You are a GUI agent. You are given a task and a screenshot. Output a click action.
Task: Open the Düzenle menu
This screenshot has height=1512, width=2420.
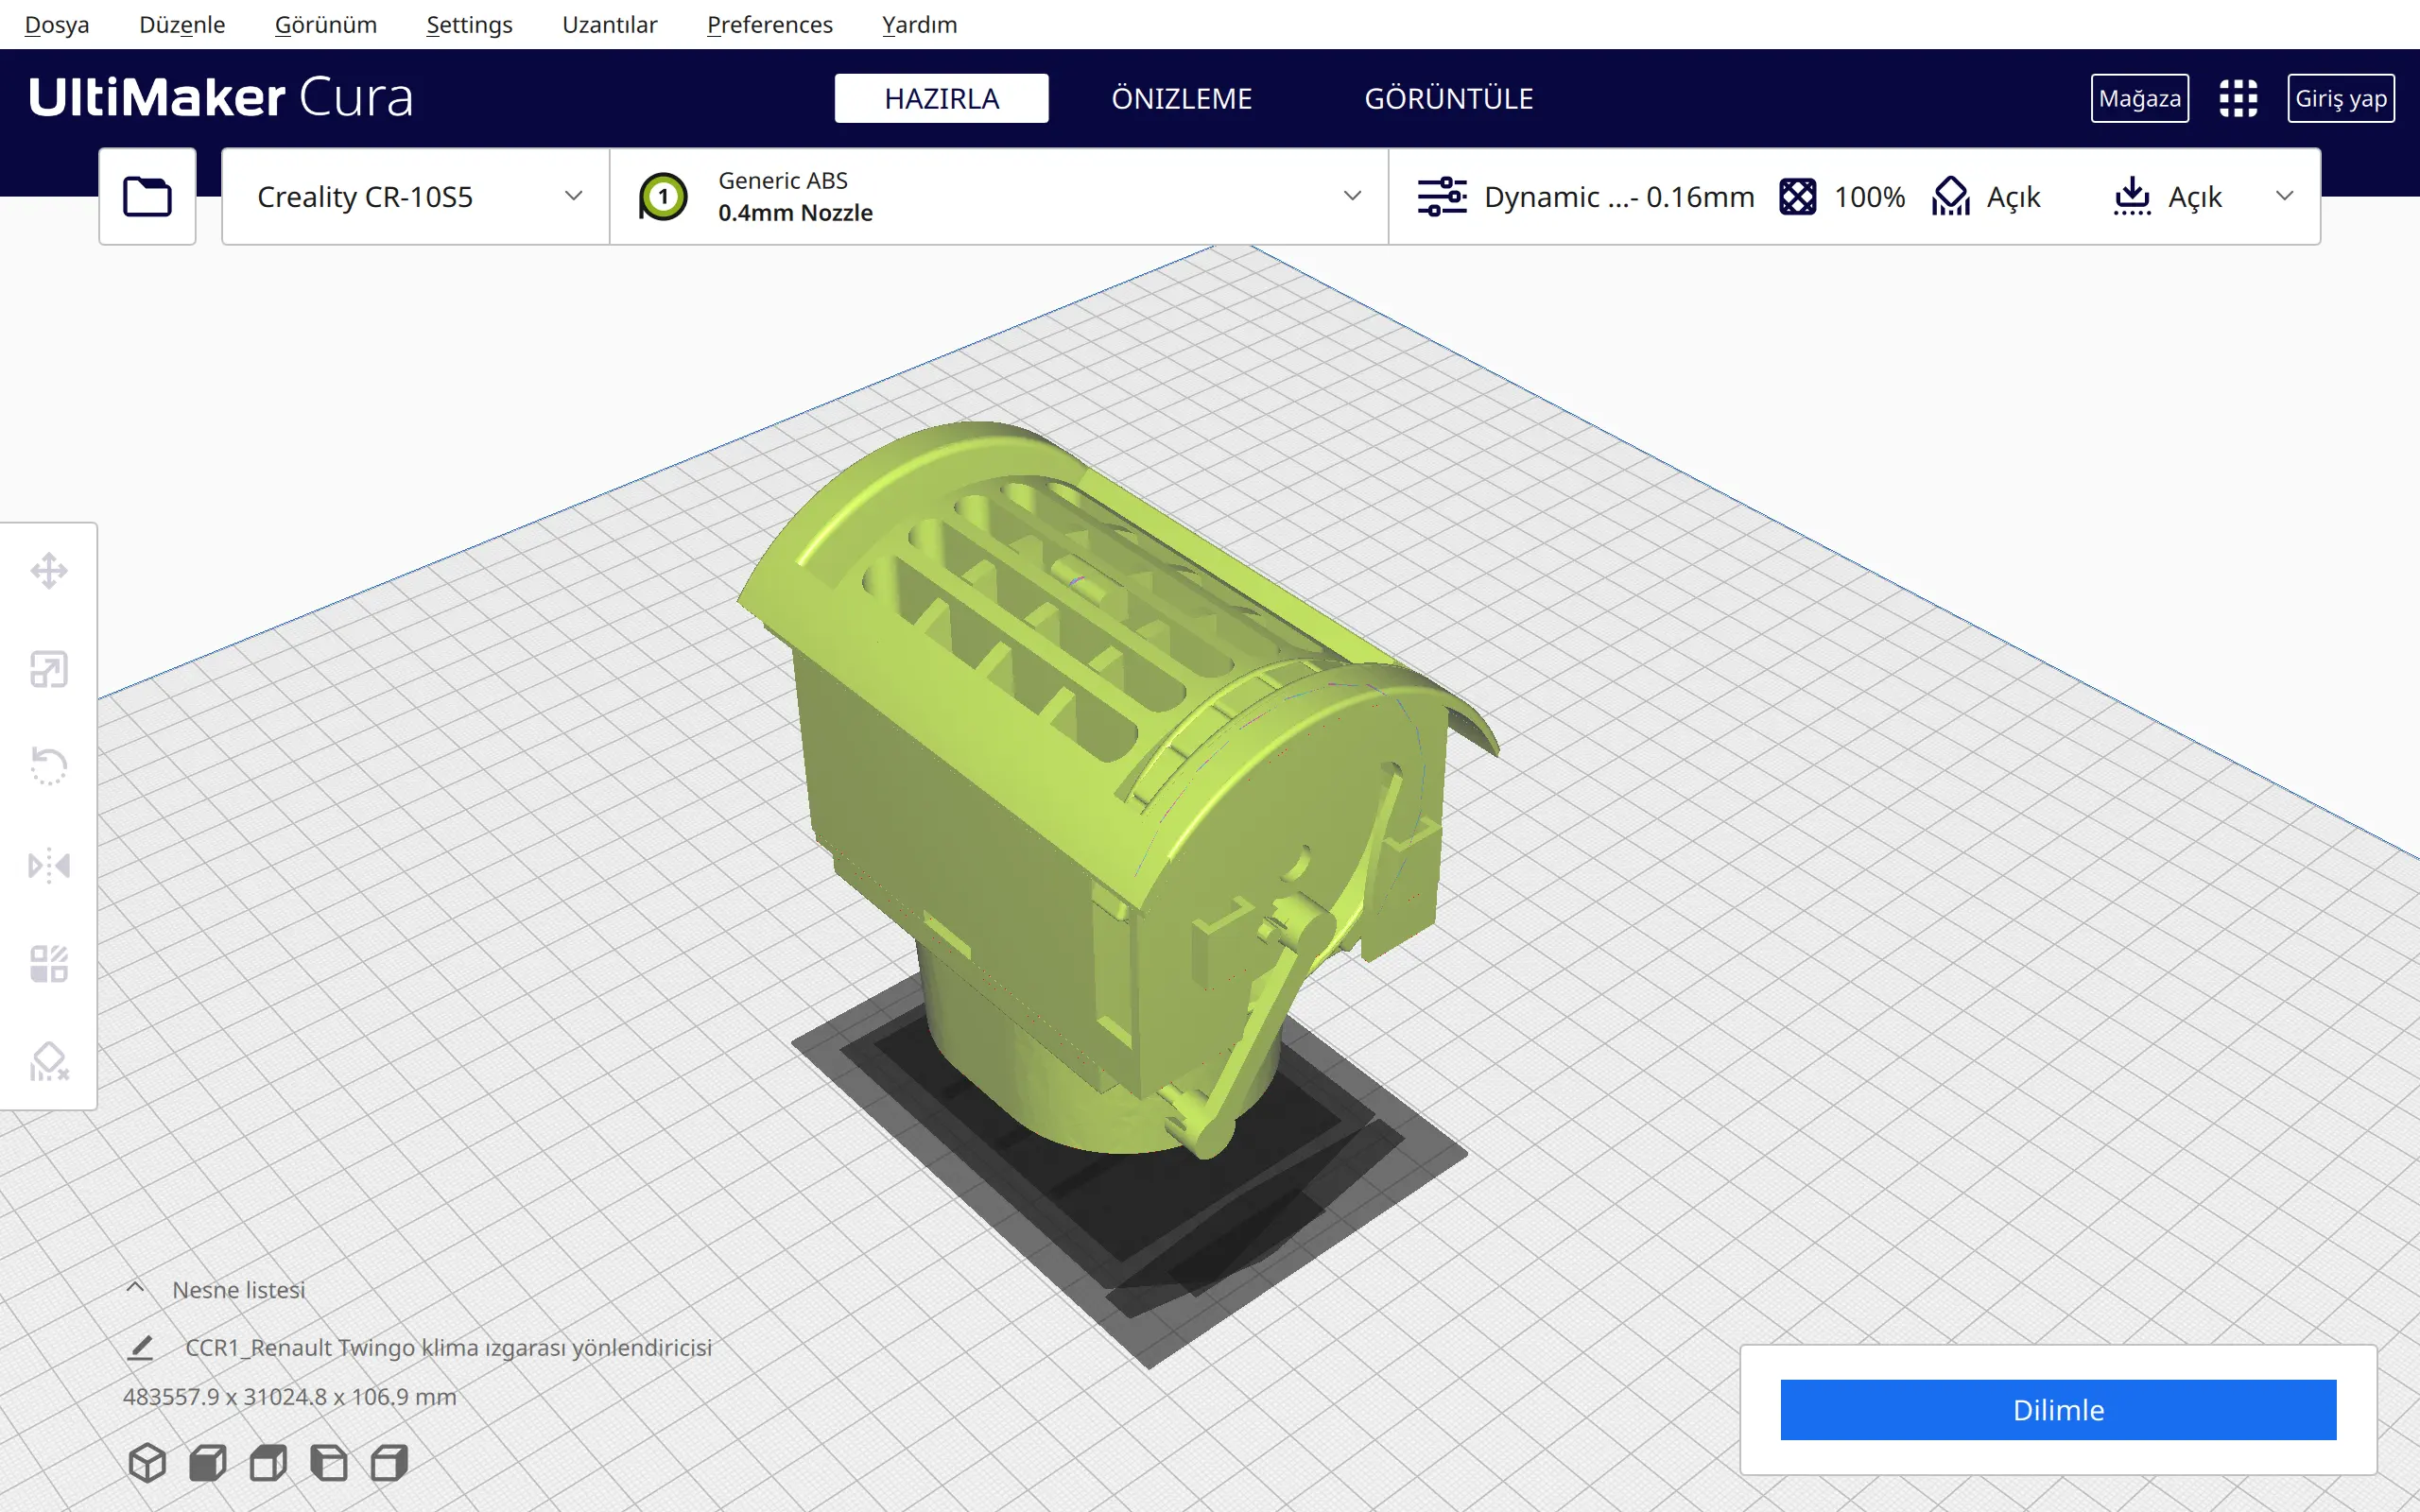click(182, 24)
